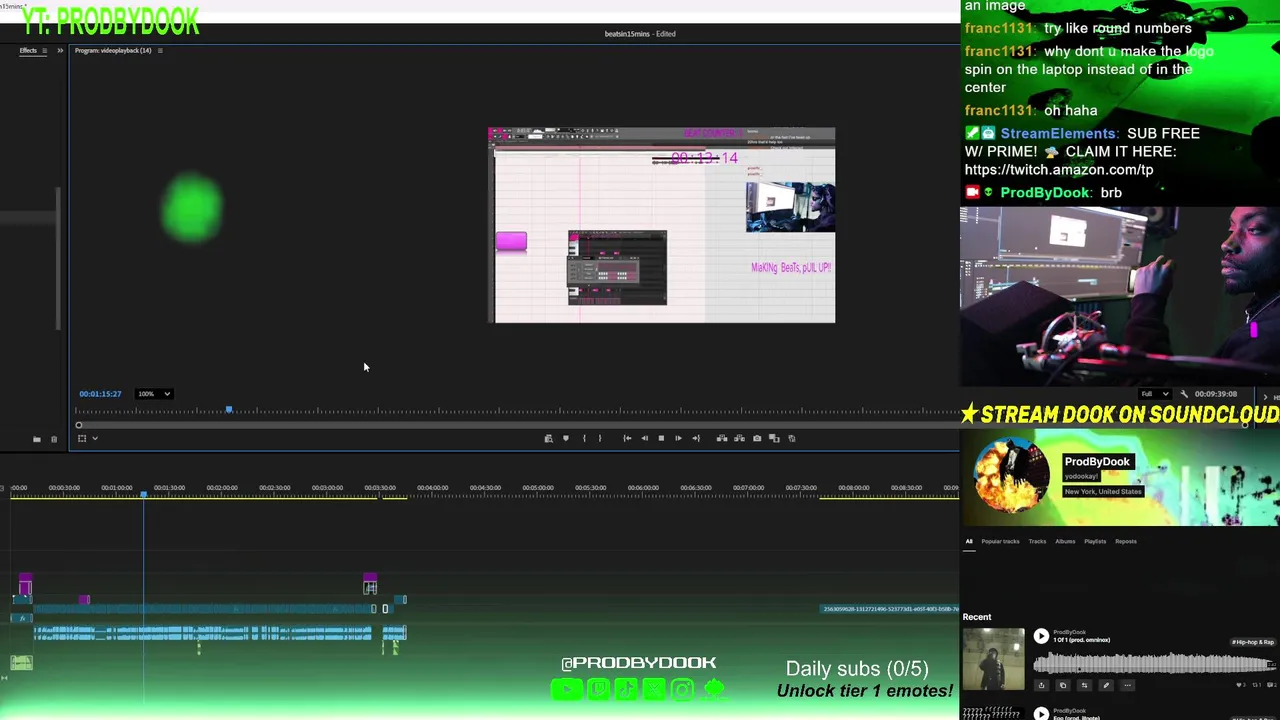Click edit pencil icon under 1 Of 1
1280x720 pixels.
[1106, 685]
